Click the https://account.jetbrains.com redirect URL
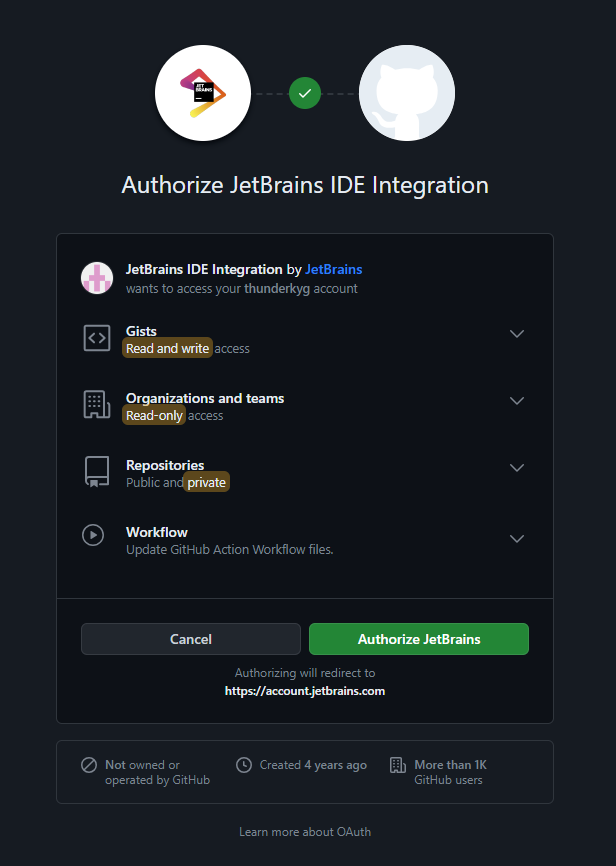 (x=305, y=691)
